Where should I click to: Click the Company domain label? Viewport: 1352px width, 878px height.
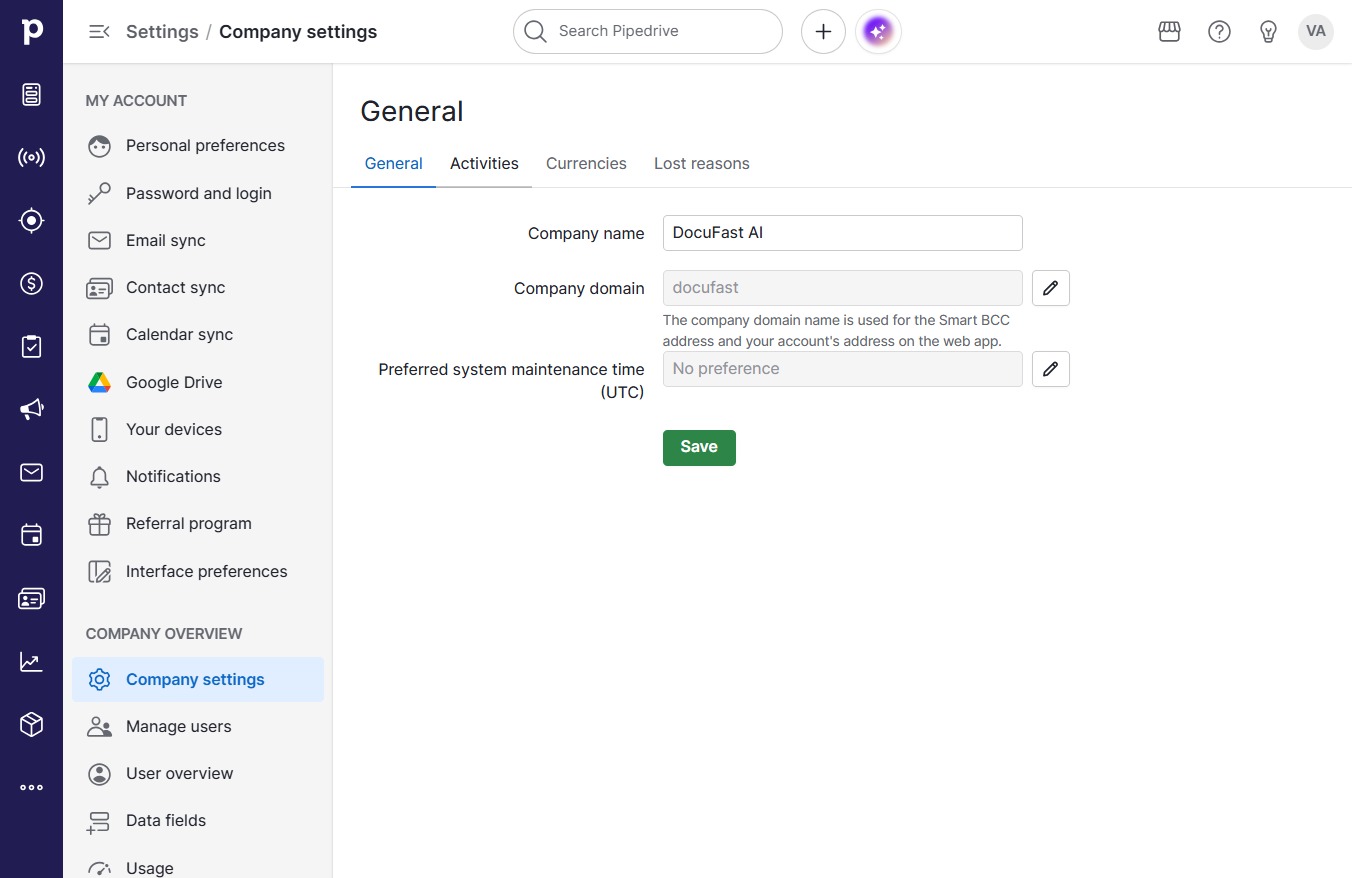click(x=579, y=288)
